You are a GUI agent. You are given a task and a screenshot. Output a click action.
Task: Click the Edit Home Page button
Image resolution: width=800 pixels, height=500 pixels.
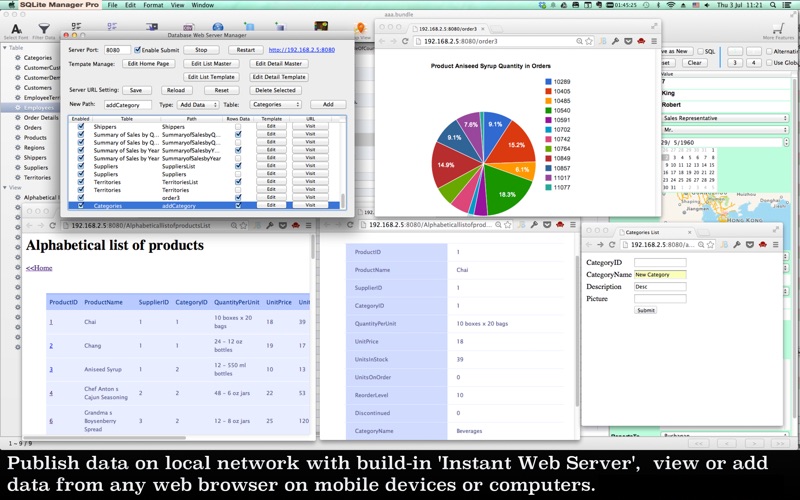(x=148, y=63)
